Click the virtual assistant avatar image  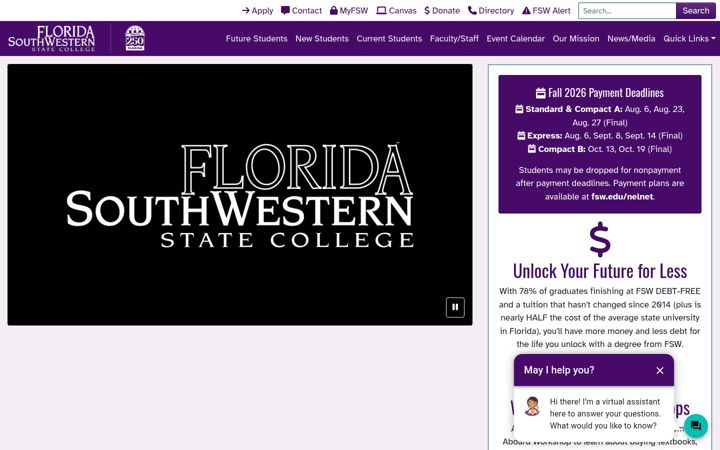pyautogui.click(x=532, y=406)
